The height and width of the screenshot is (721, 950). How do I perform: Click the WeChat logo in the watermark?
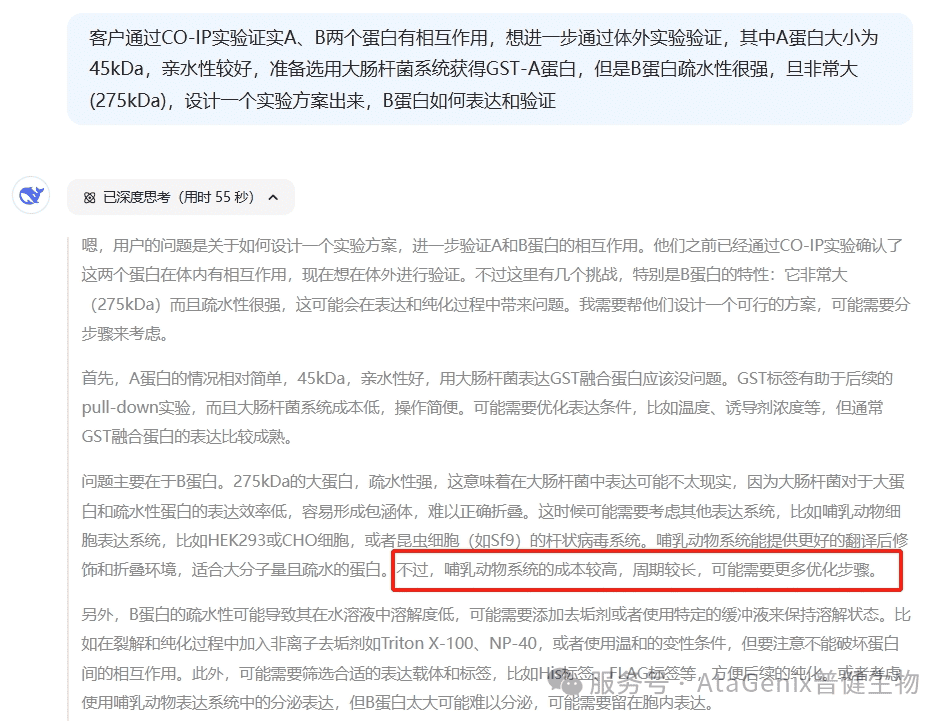click(x=565, y=684)
